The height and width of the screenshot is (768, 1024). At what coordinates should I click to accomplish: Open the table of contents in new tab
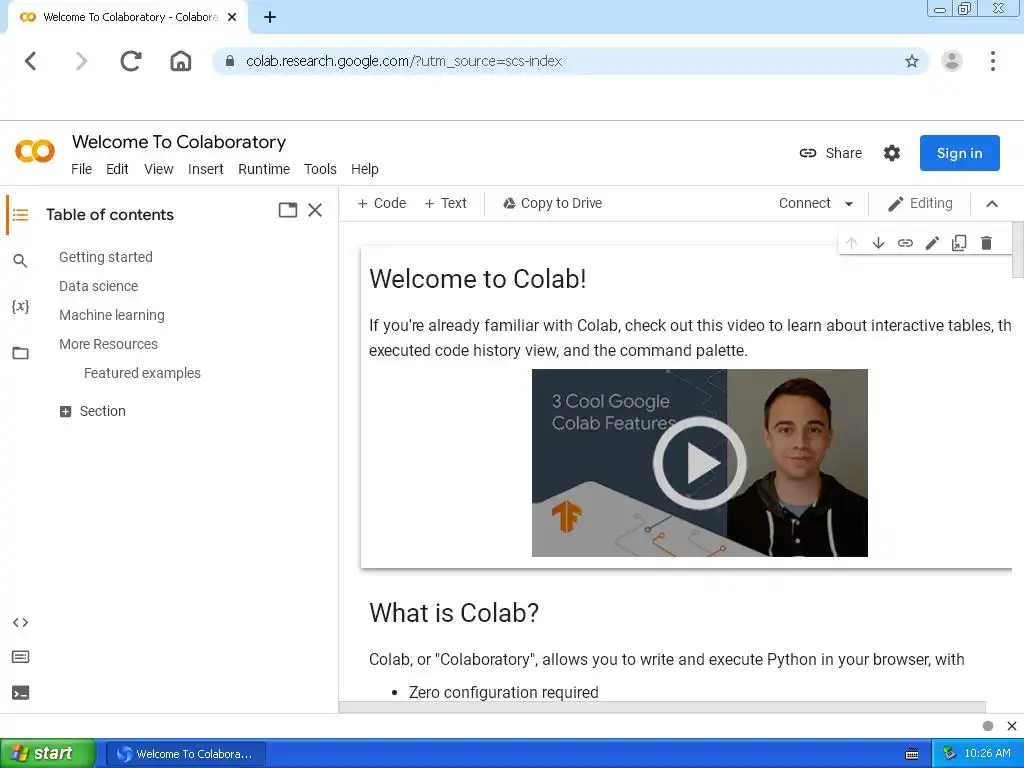tap(287, 210)
